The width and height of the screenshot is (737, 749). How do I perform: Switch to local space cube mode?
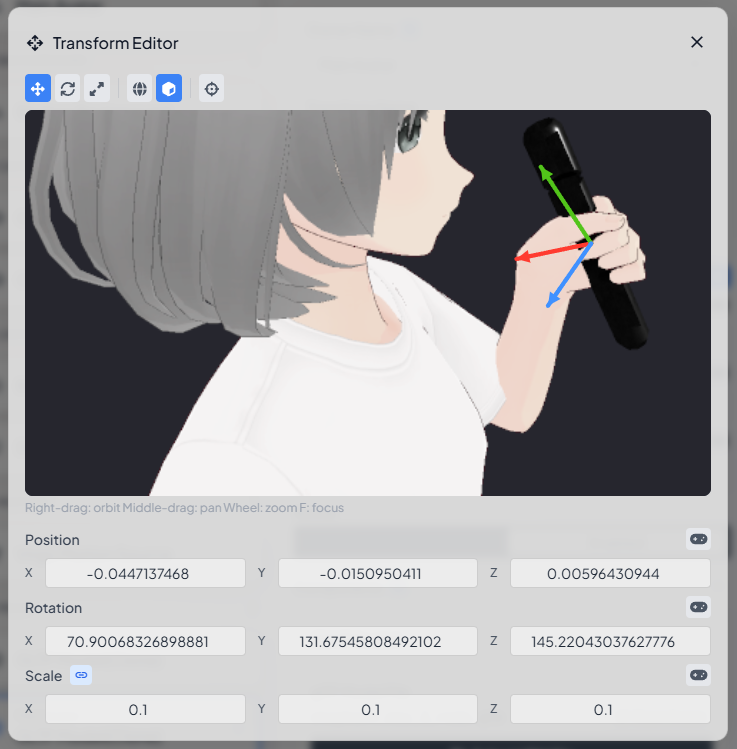[x=169, y=88]
